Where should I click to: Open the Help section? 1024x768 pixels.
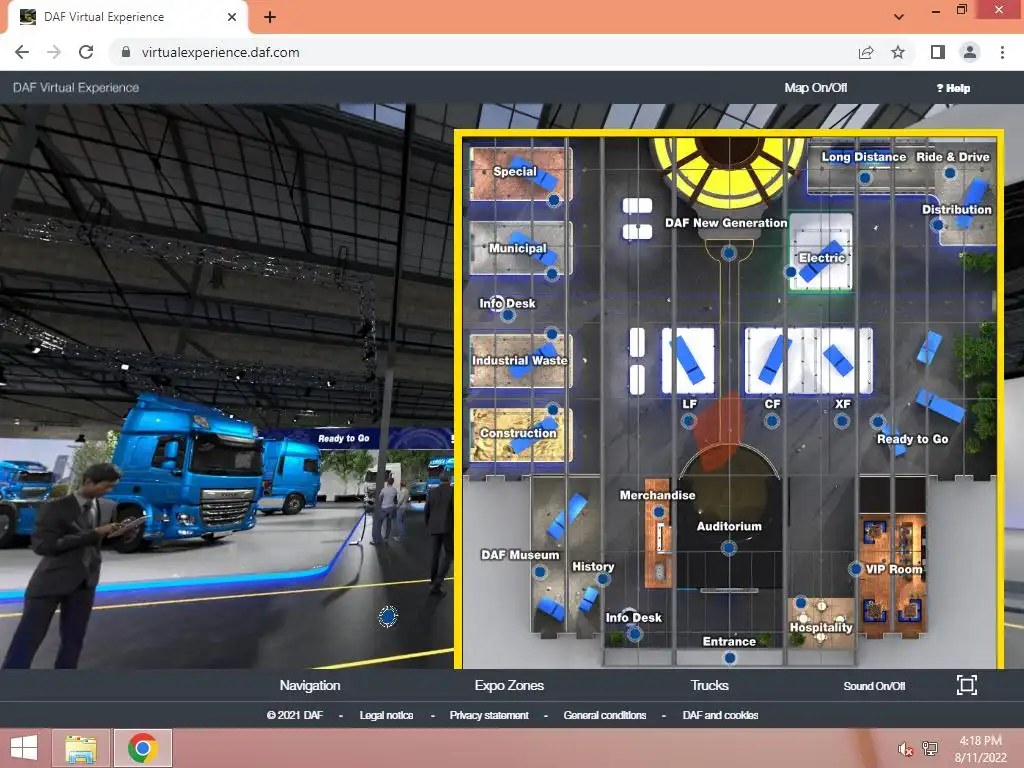[x=953, y=88]
